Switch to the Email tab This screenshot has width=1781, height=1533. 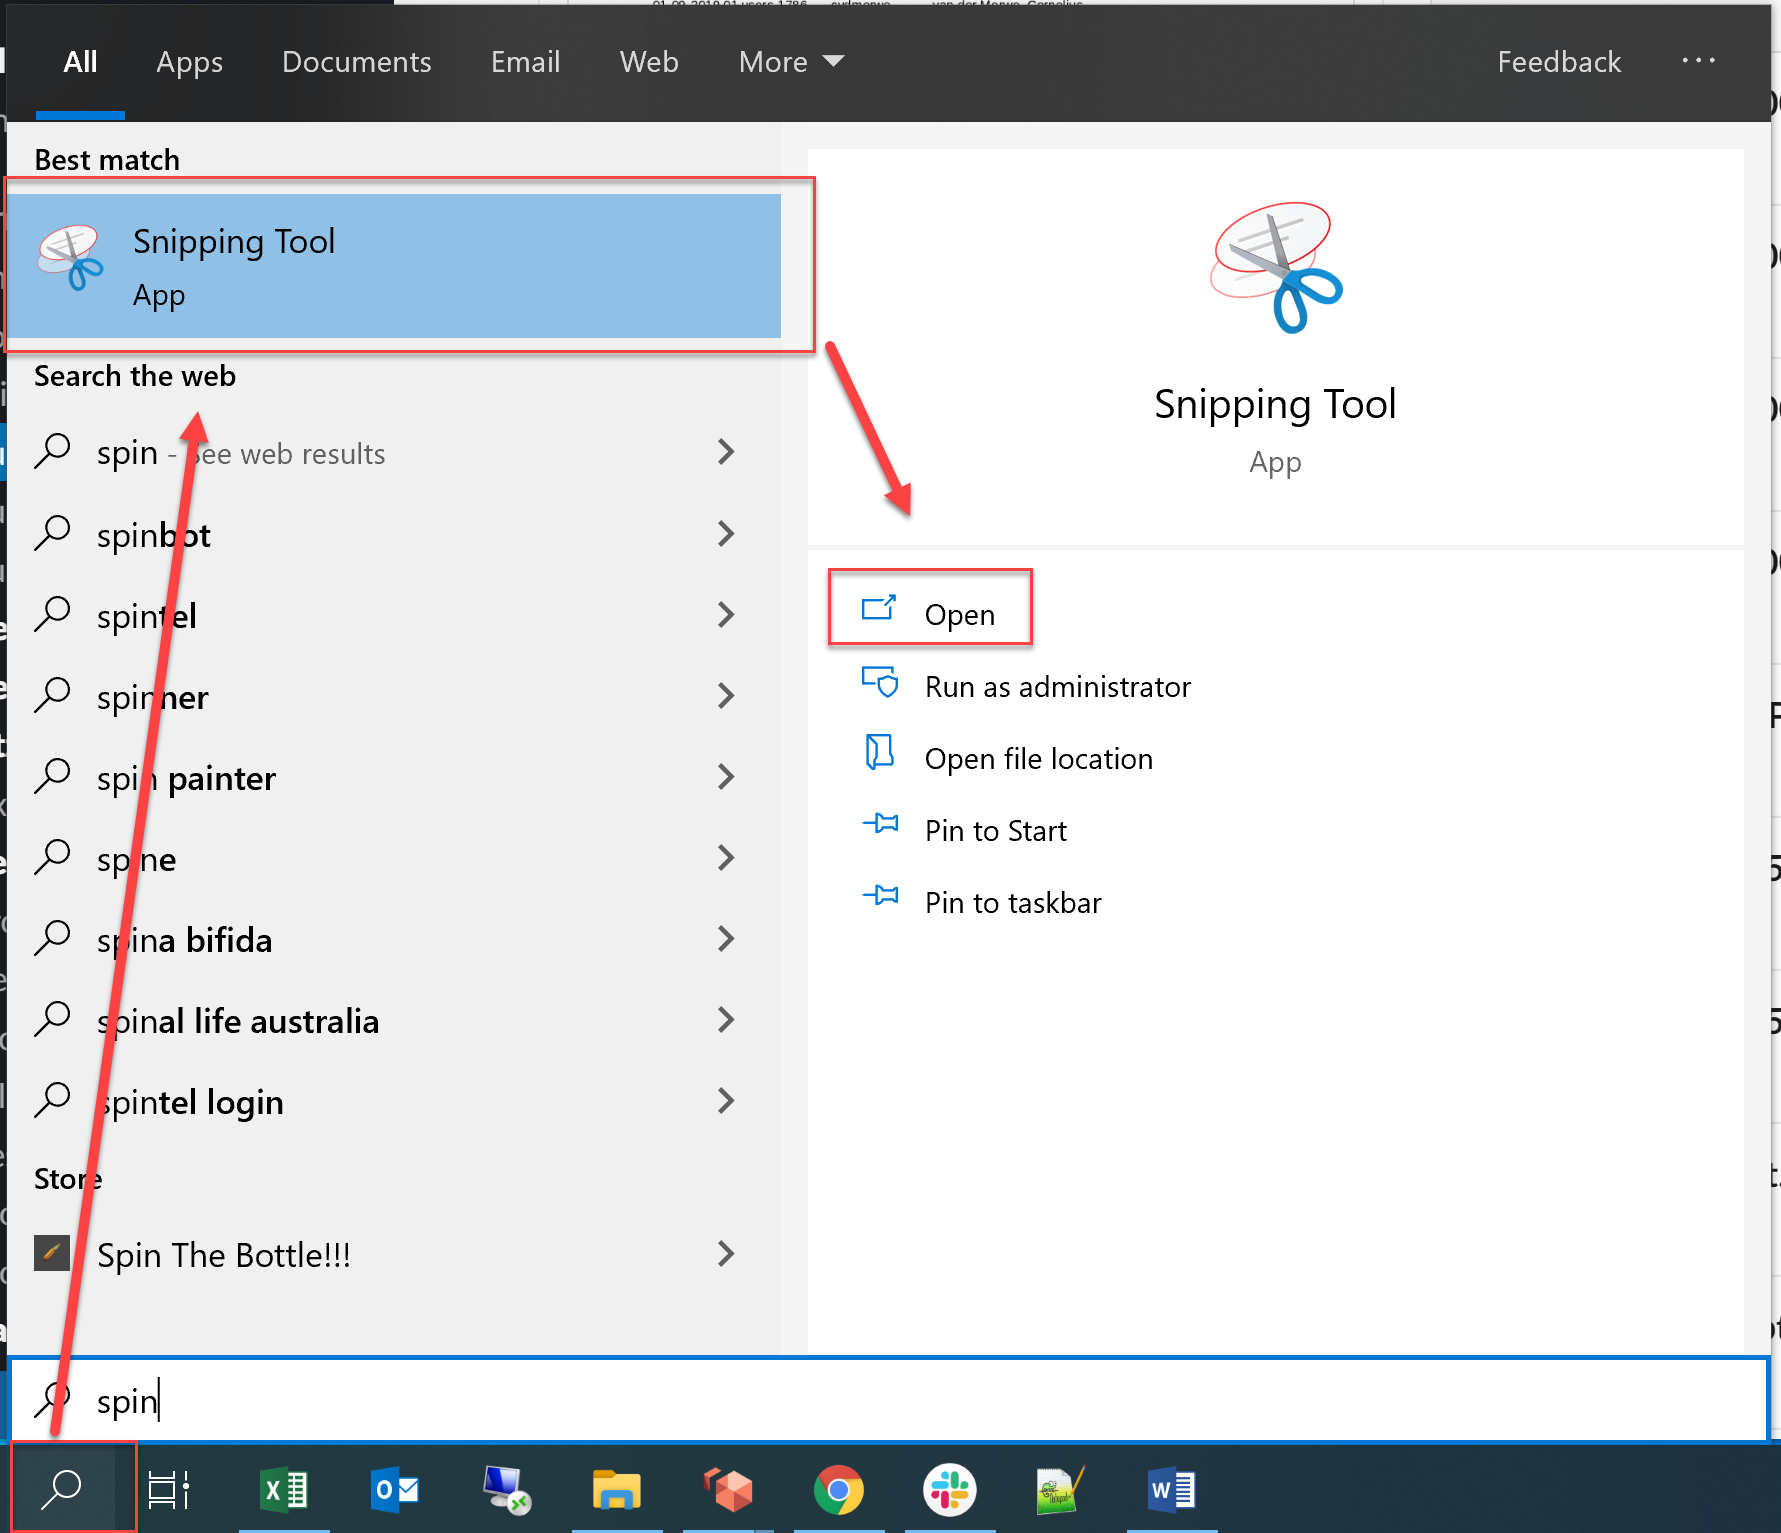click(525, 62)
